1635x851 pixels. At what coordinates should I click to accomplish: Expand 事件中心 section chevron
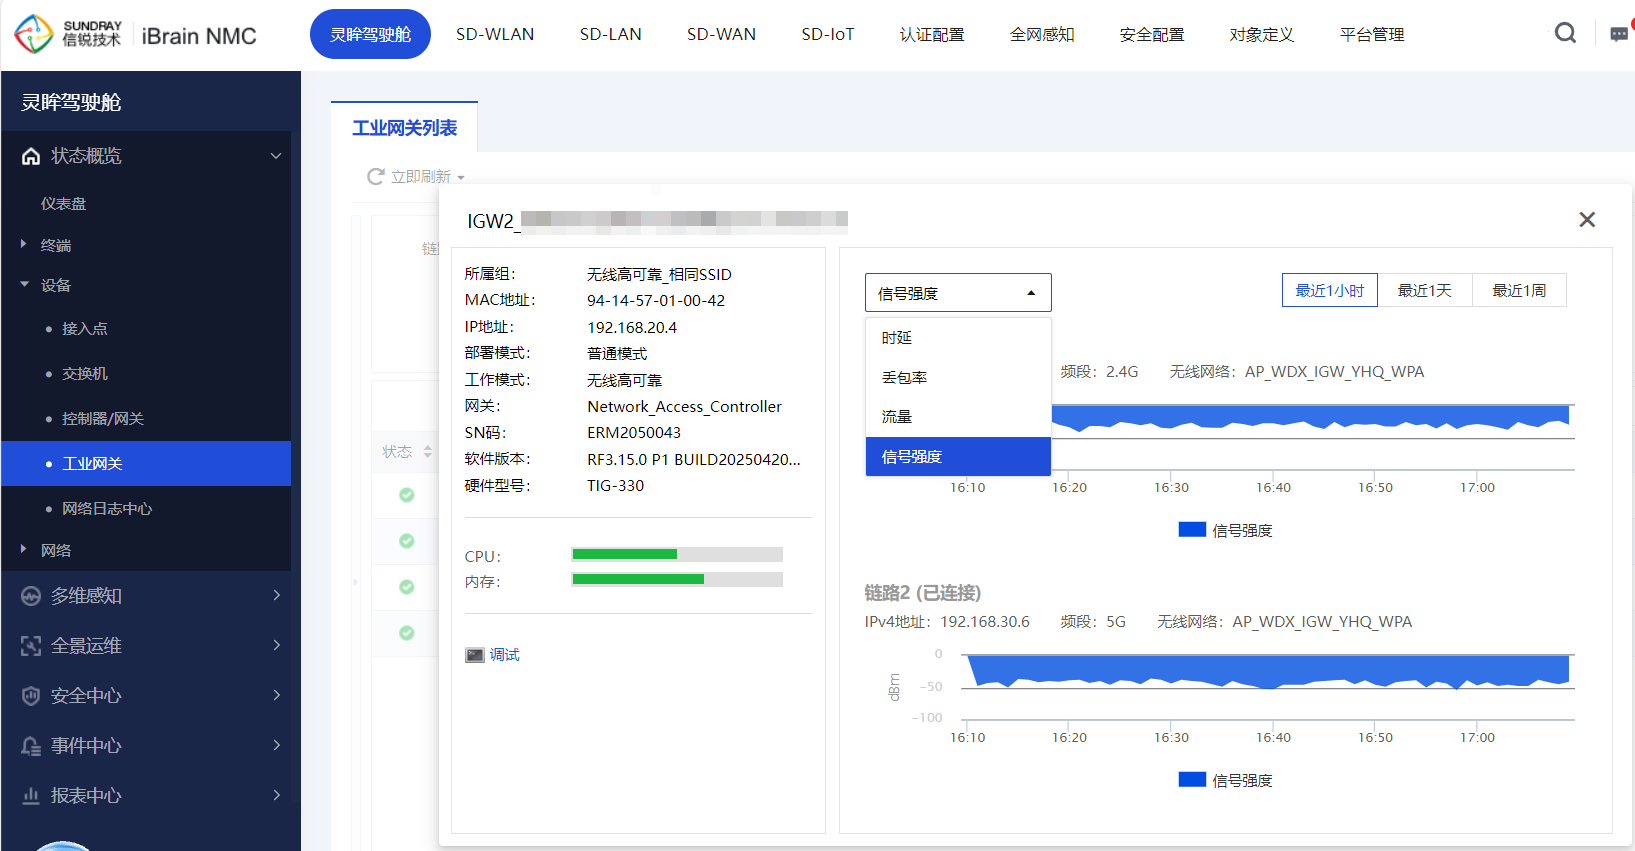[x=276, y=745]
